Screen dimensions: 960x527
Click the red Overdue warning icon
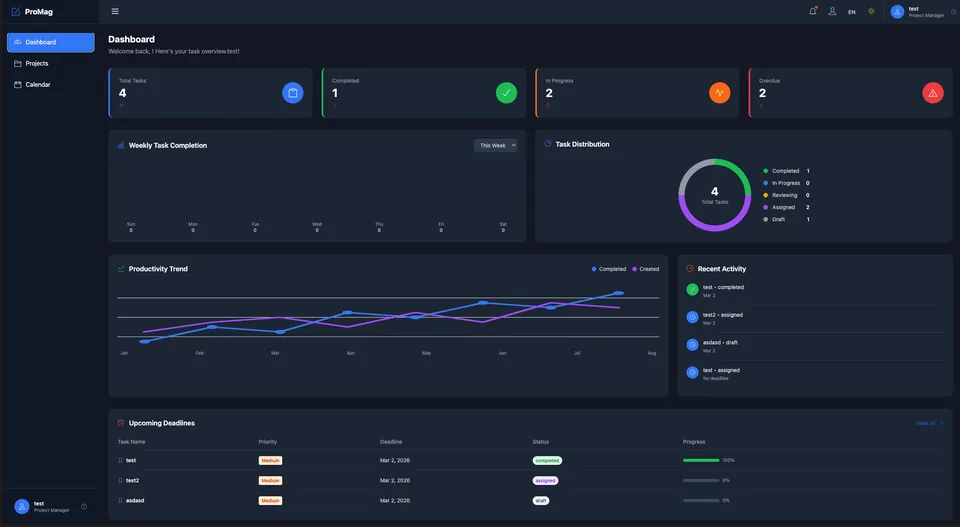pos(933,93)
